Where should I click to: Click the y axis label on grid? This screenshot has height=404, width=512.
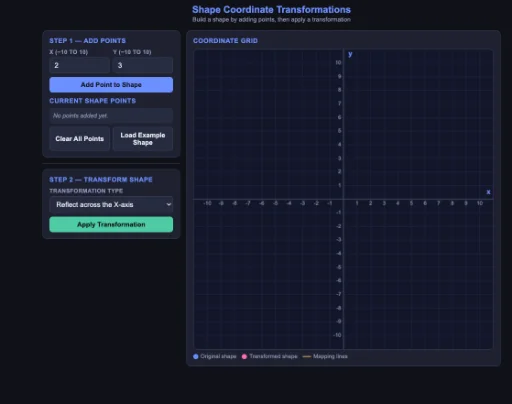click(x=350, y=54)
